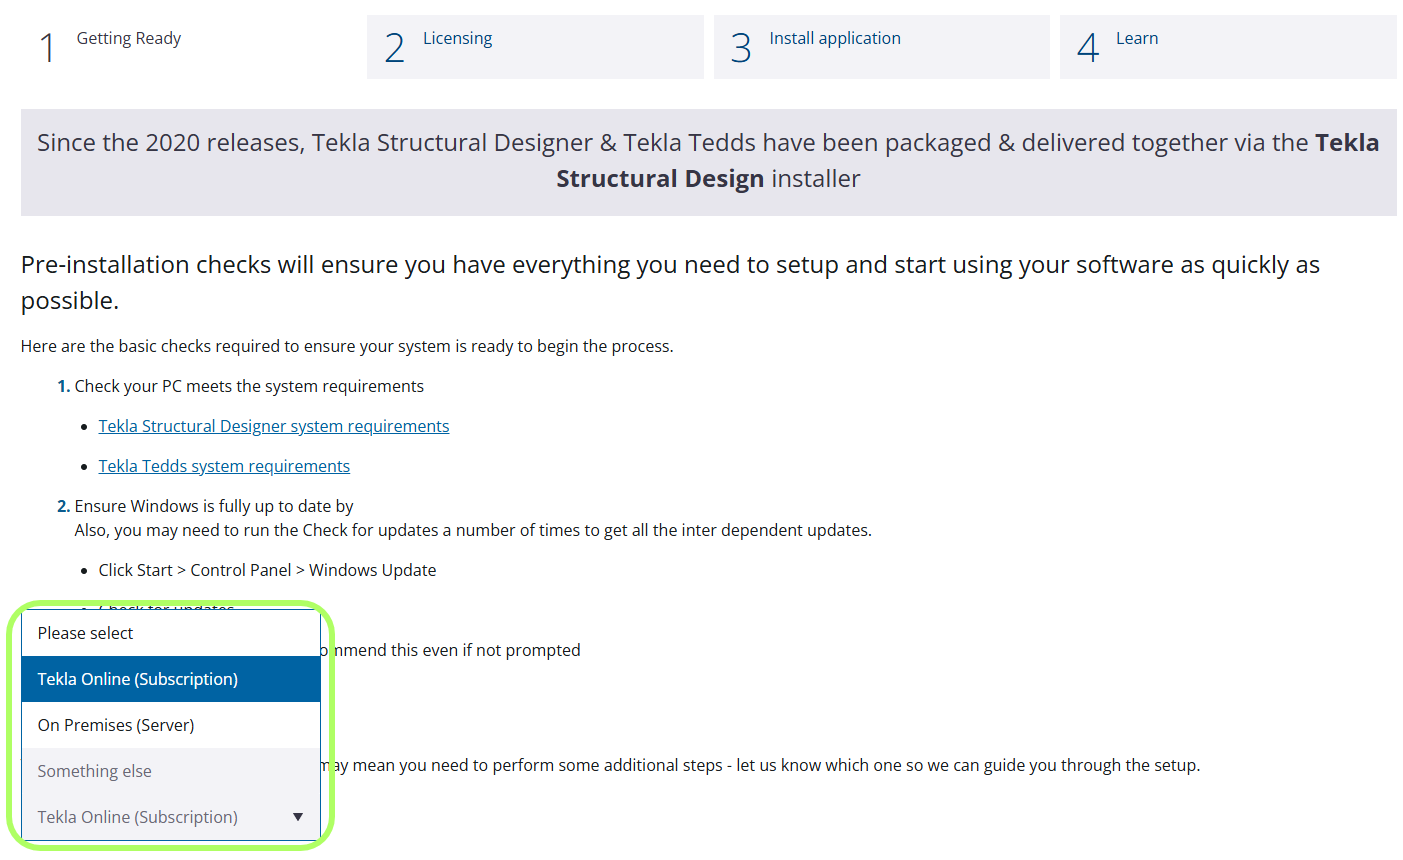Screen dimensions: 1403x860
Task: Click the "inter dependent updates" sentence
Action: point(473,530)
